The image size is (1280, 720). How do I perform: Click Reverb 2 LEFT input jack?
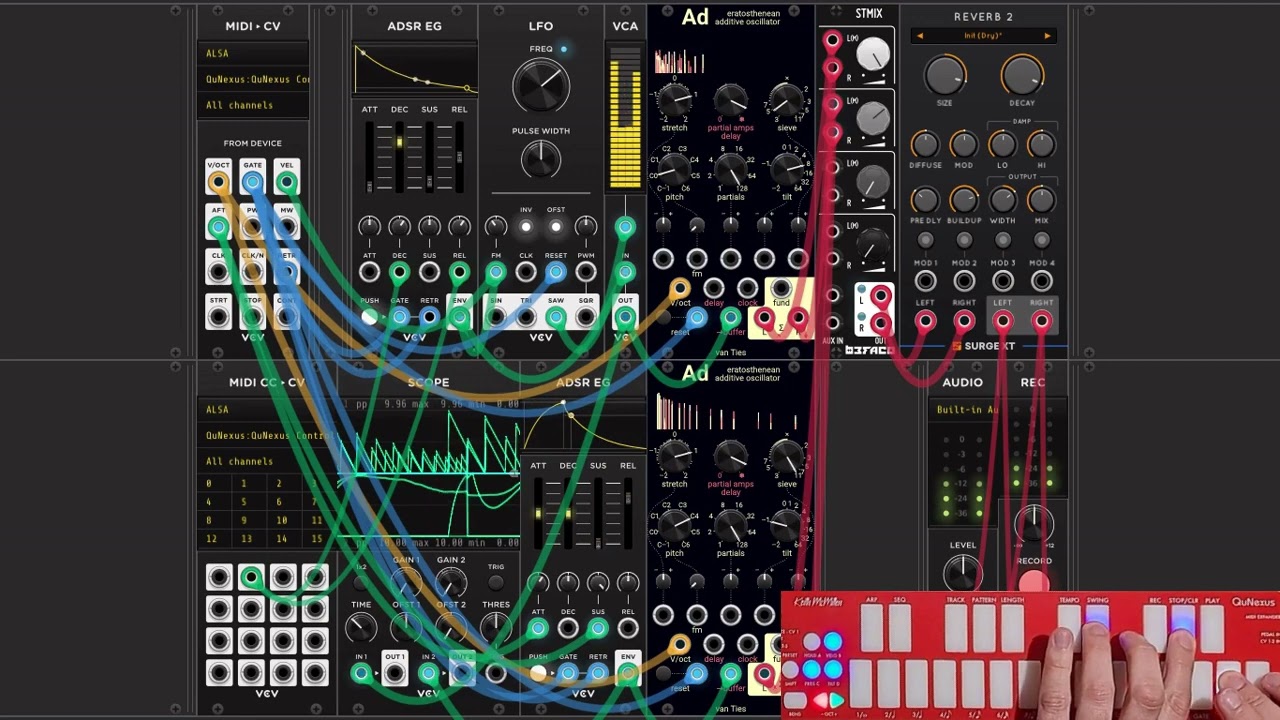tap(925, 321)
